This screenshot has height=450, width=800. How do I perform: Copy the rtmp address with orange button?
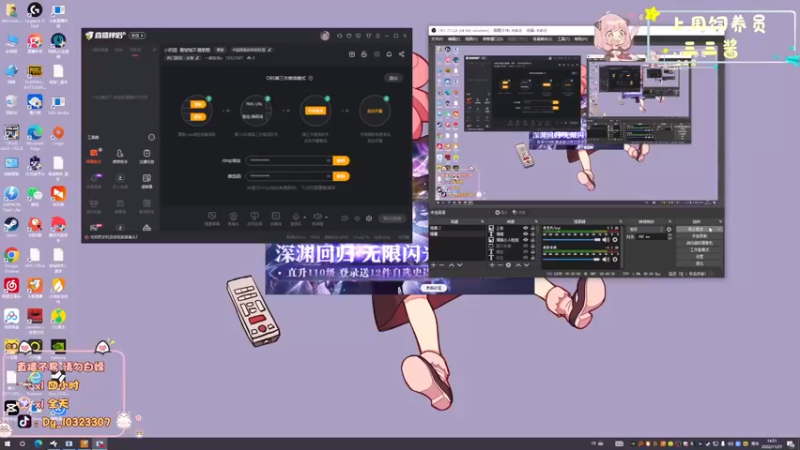(x=341, y=160)
